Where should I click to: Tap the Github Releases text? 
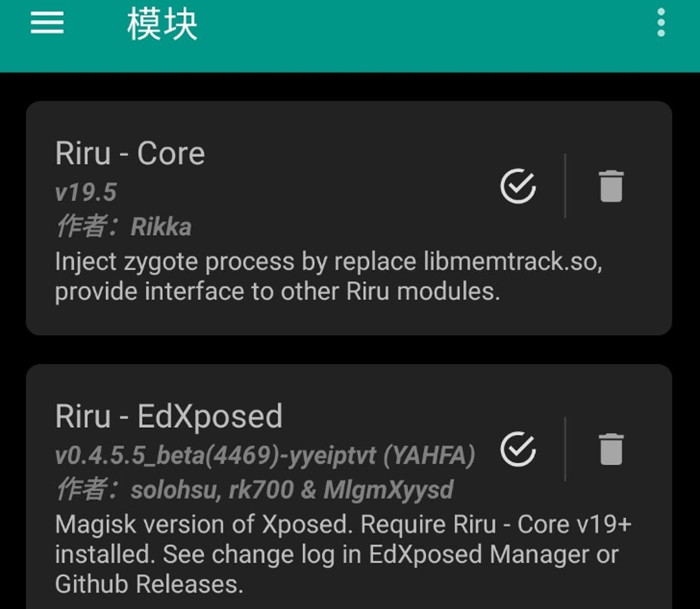149,584
